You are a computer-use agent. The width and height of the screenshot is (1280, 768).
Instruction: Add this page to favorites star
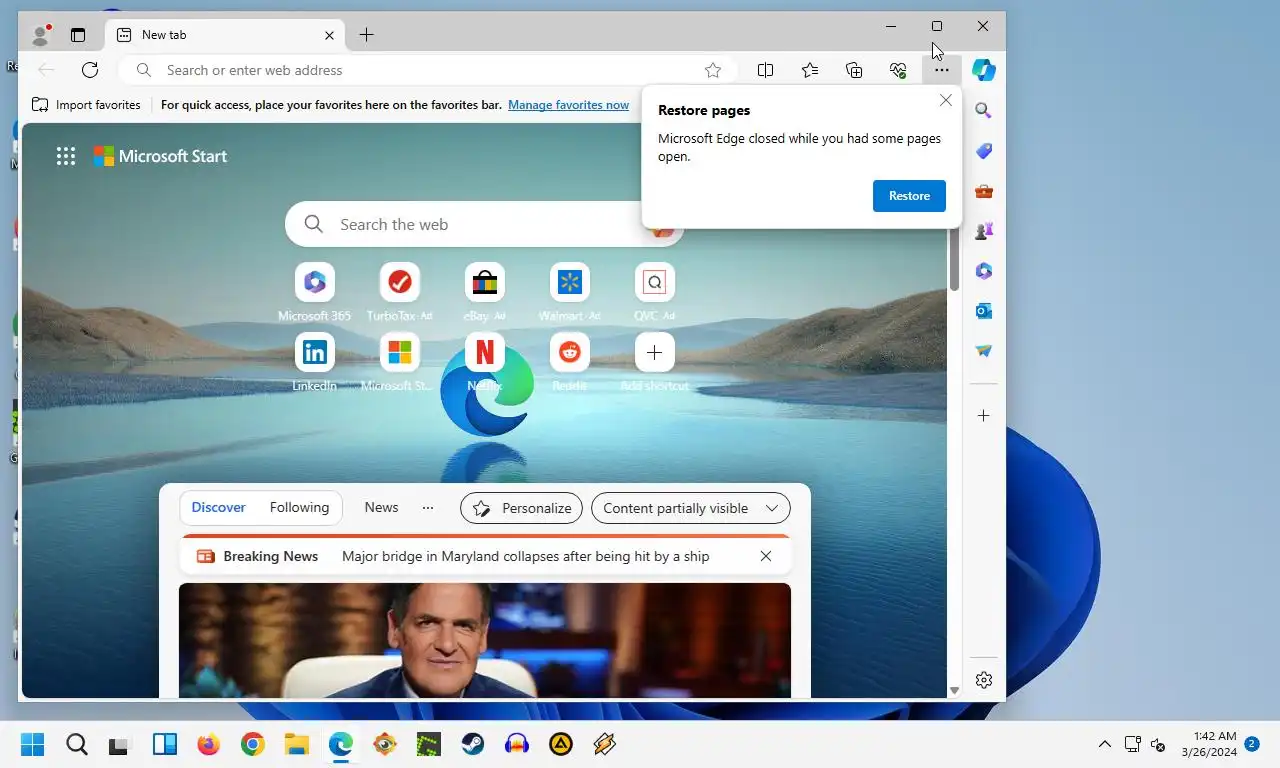[x=713, y=70]
